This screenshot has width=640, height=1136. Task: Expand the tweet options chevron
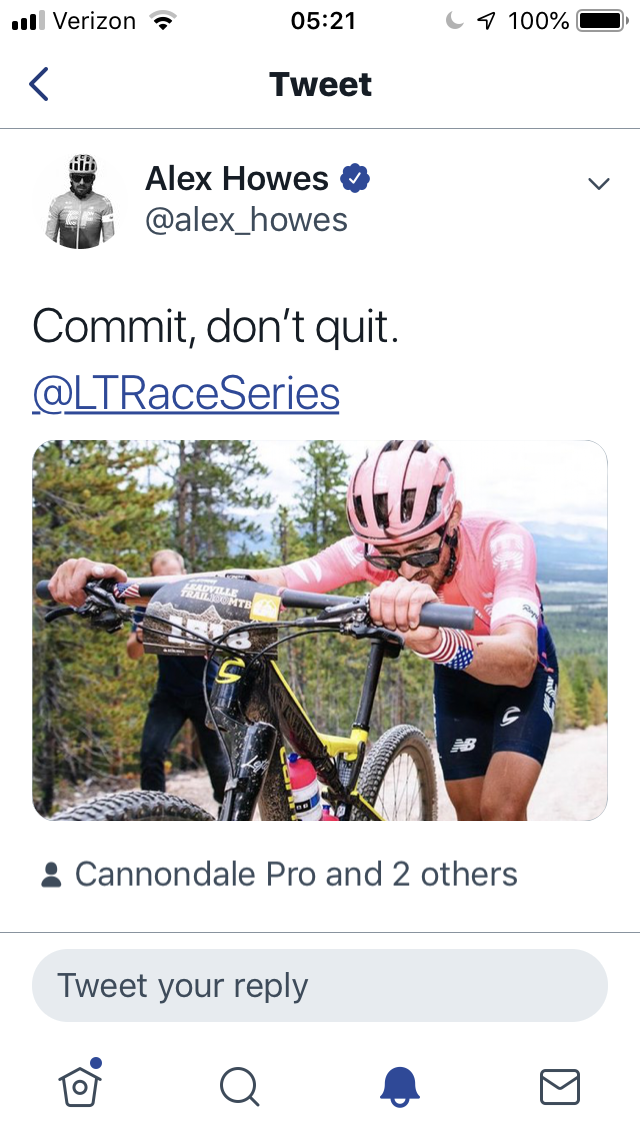[598, 183]
